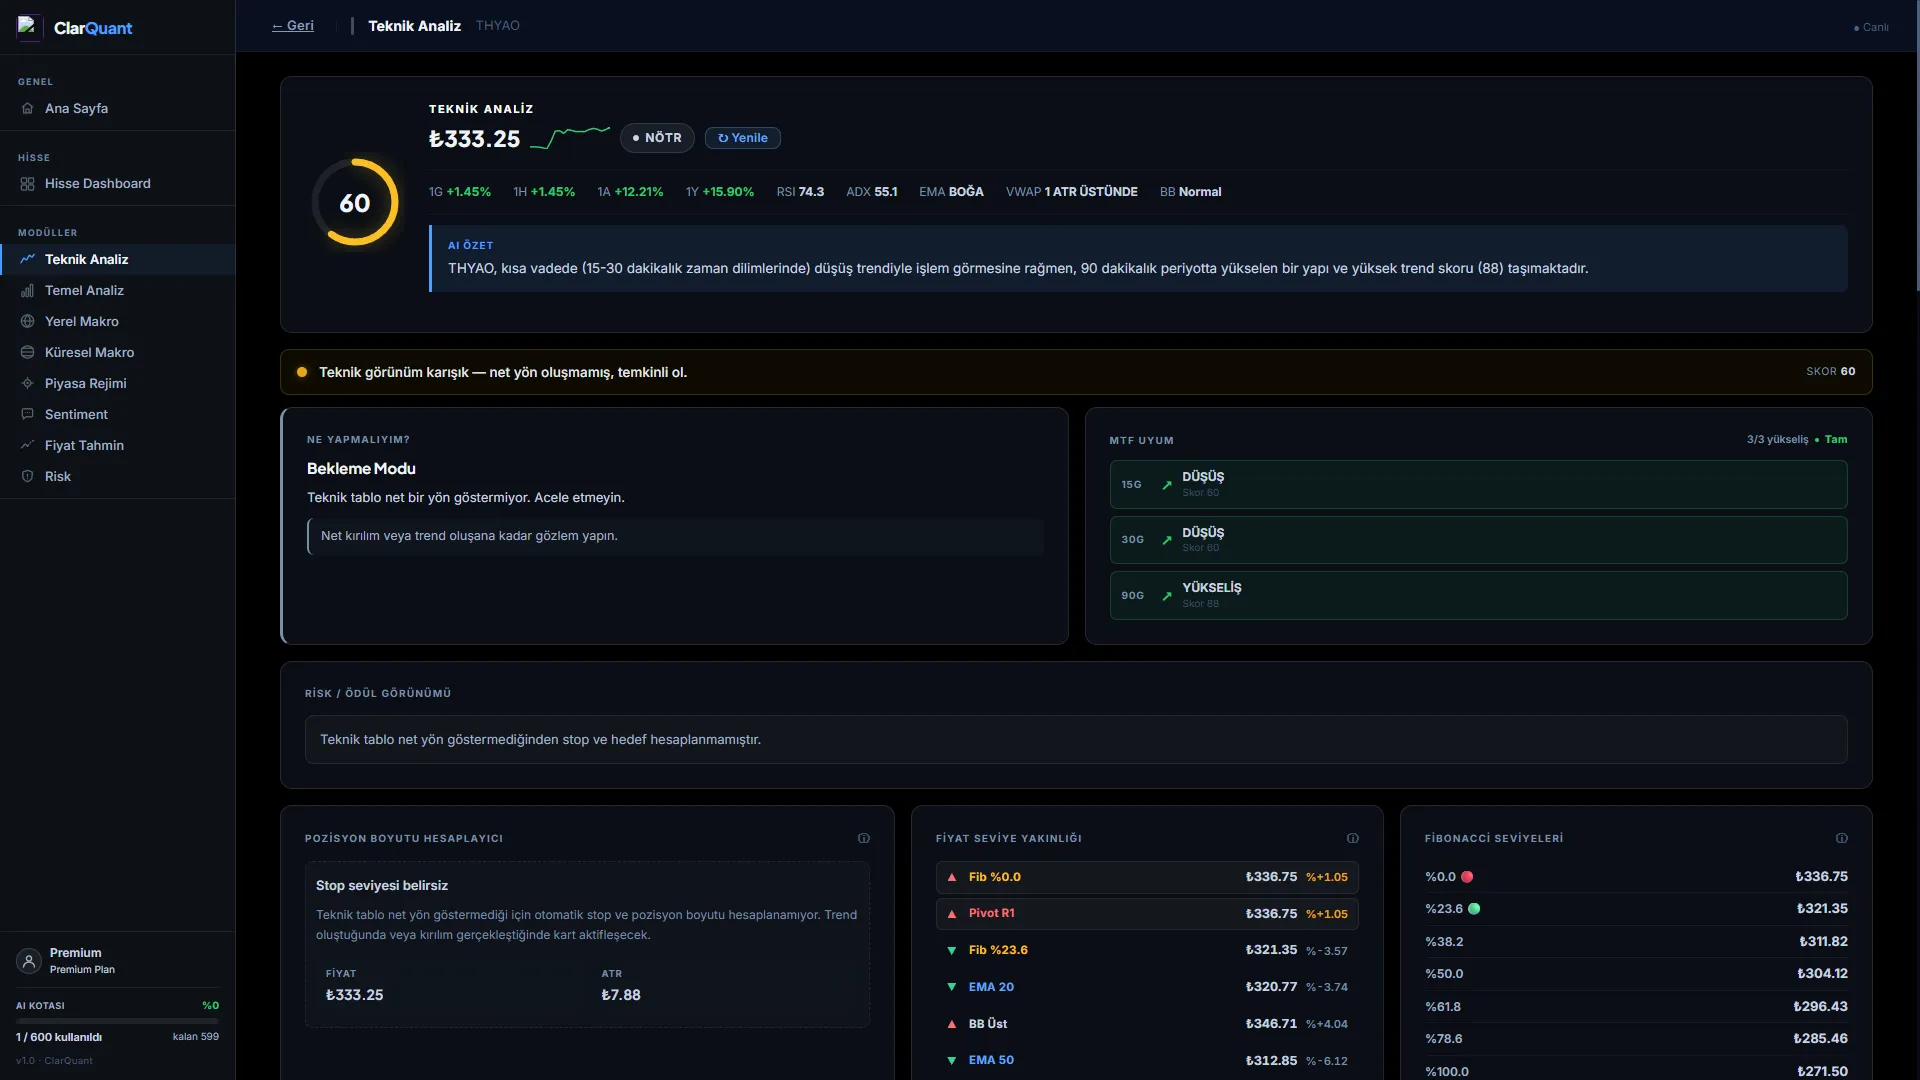Click the ClarQuant logo icon
This screenshot has height=1080, width=1920.
(28, 27)
